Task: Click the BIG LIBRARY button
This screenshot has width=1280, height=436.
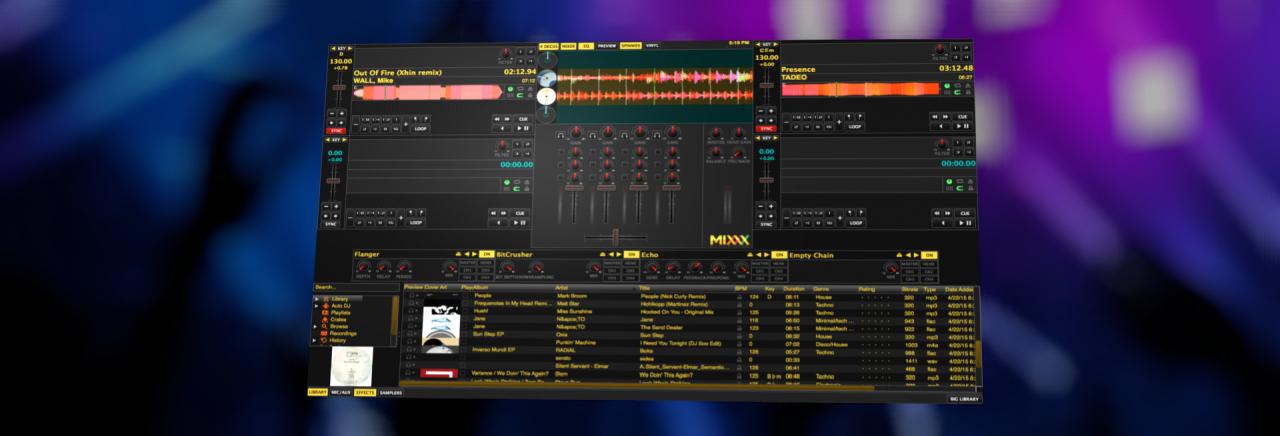Action: [964, 399]
